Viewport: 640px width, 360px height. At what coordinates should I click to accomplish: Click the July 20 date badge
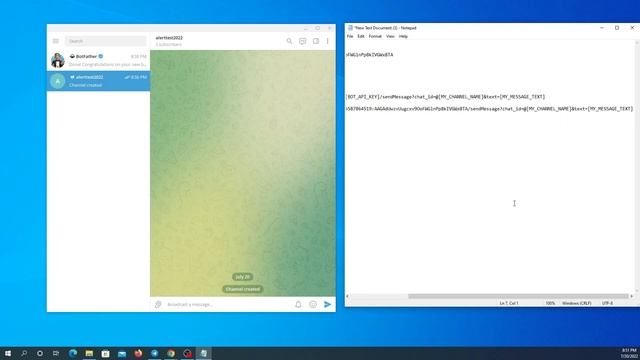tap(242, 277)
